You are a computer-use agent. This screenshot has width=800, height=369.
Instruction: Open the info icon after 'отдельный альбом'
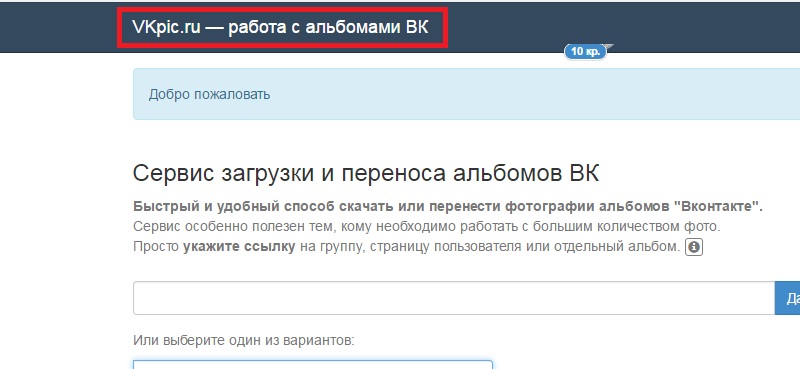coord(694,248)
